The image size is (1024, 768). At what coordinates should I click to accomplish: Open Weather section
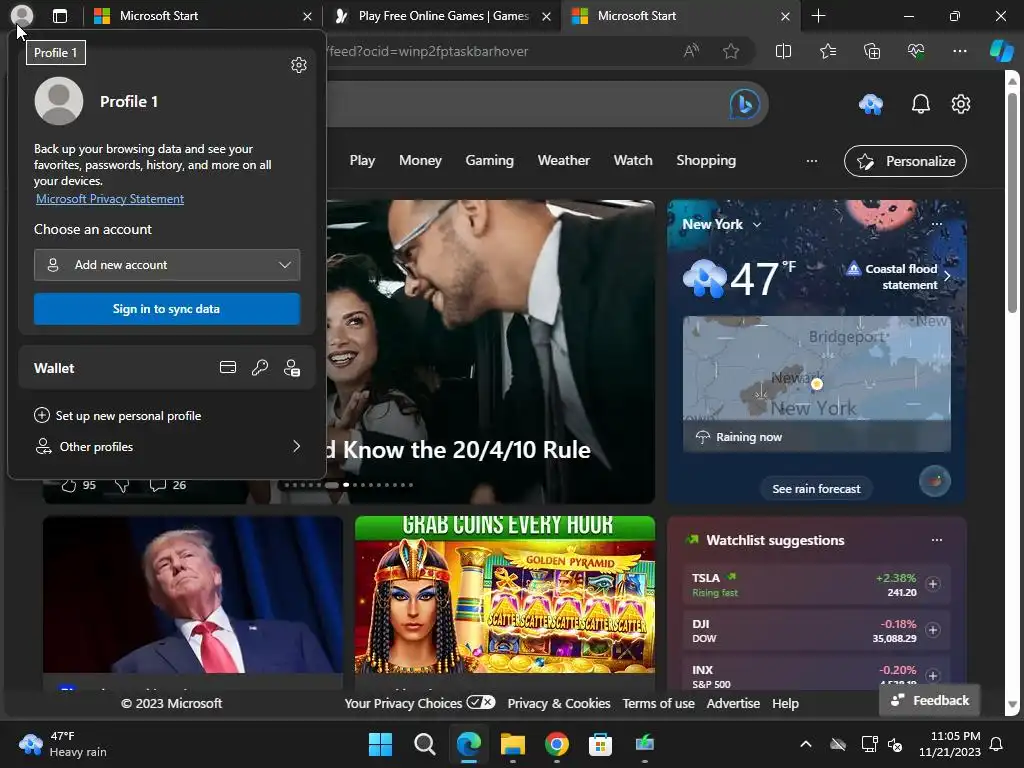click(x=564, y=161)
